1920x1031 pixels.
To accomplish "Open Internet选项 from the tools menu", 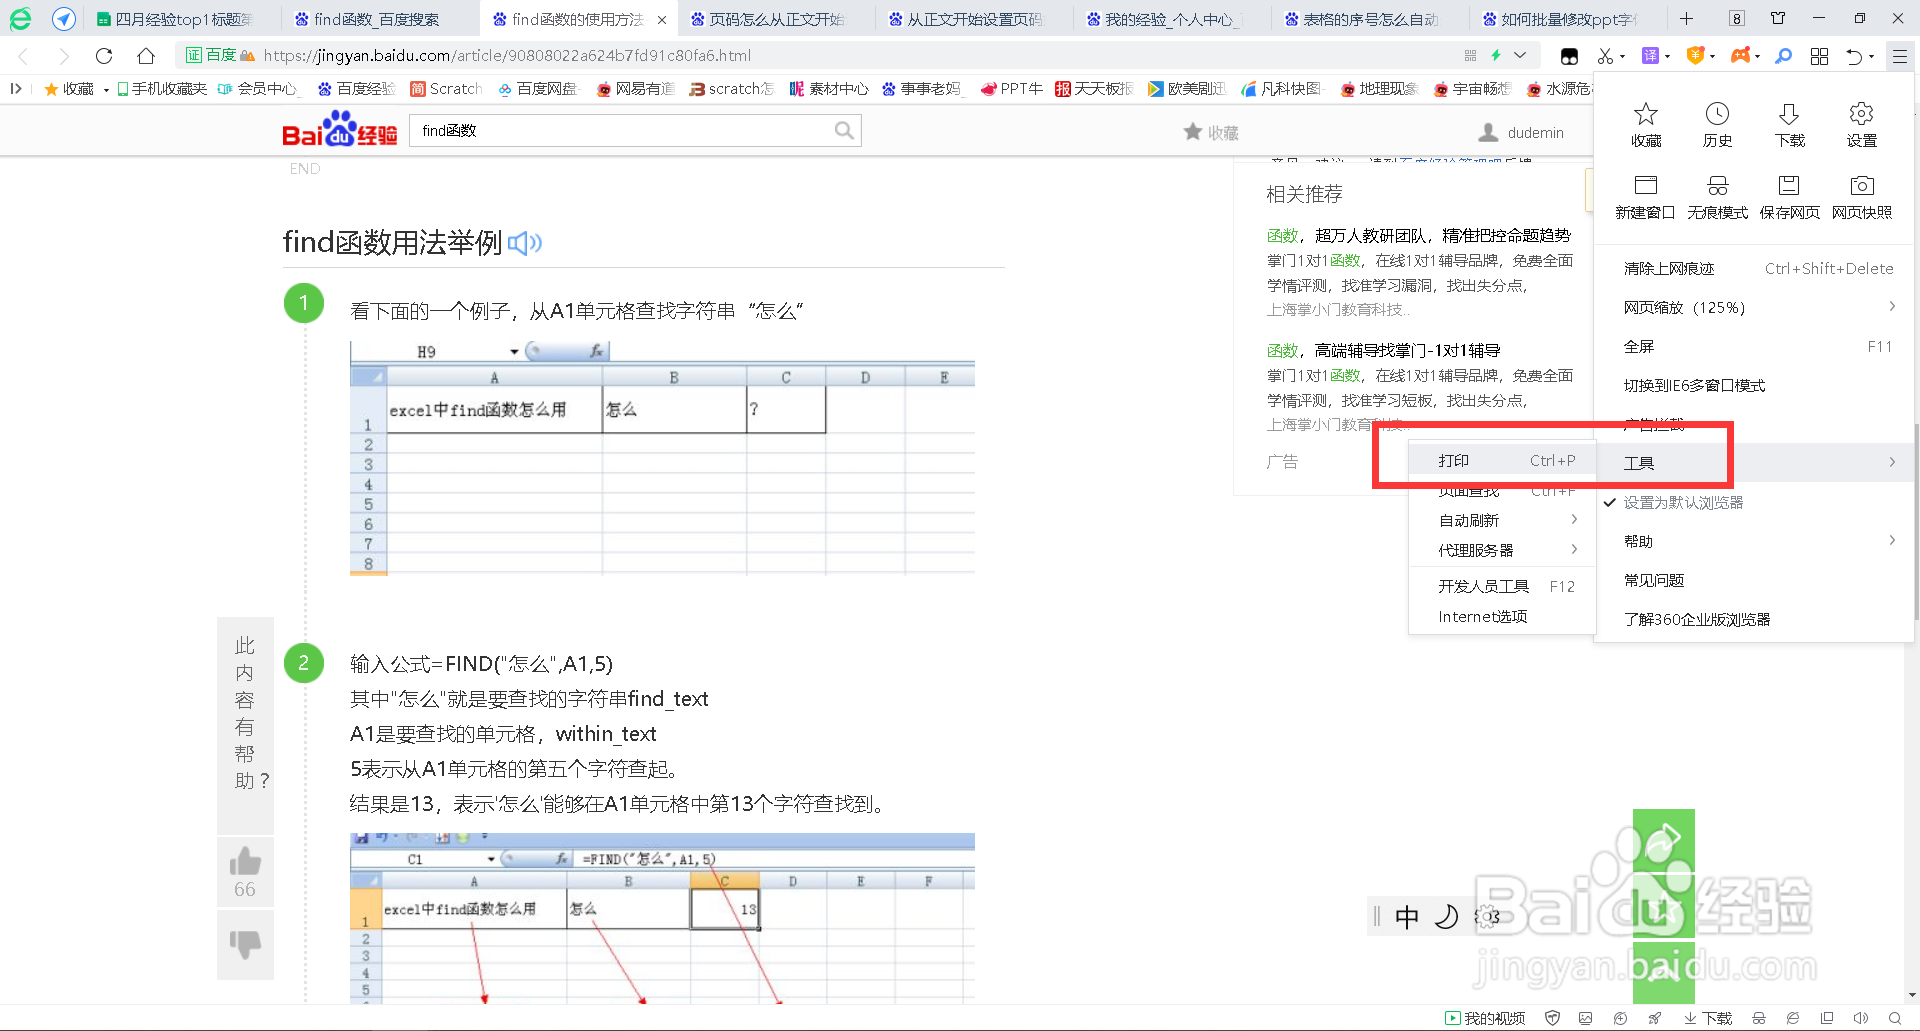I will [x=1482, y=617].
